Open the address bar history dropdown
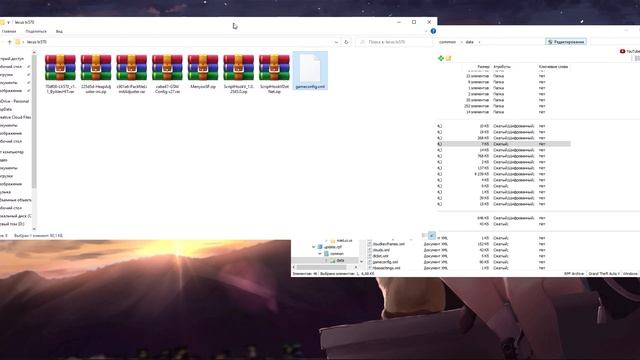Screen dimensions: 640x360 coord(336,42)
